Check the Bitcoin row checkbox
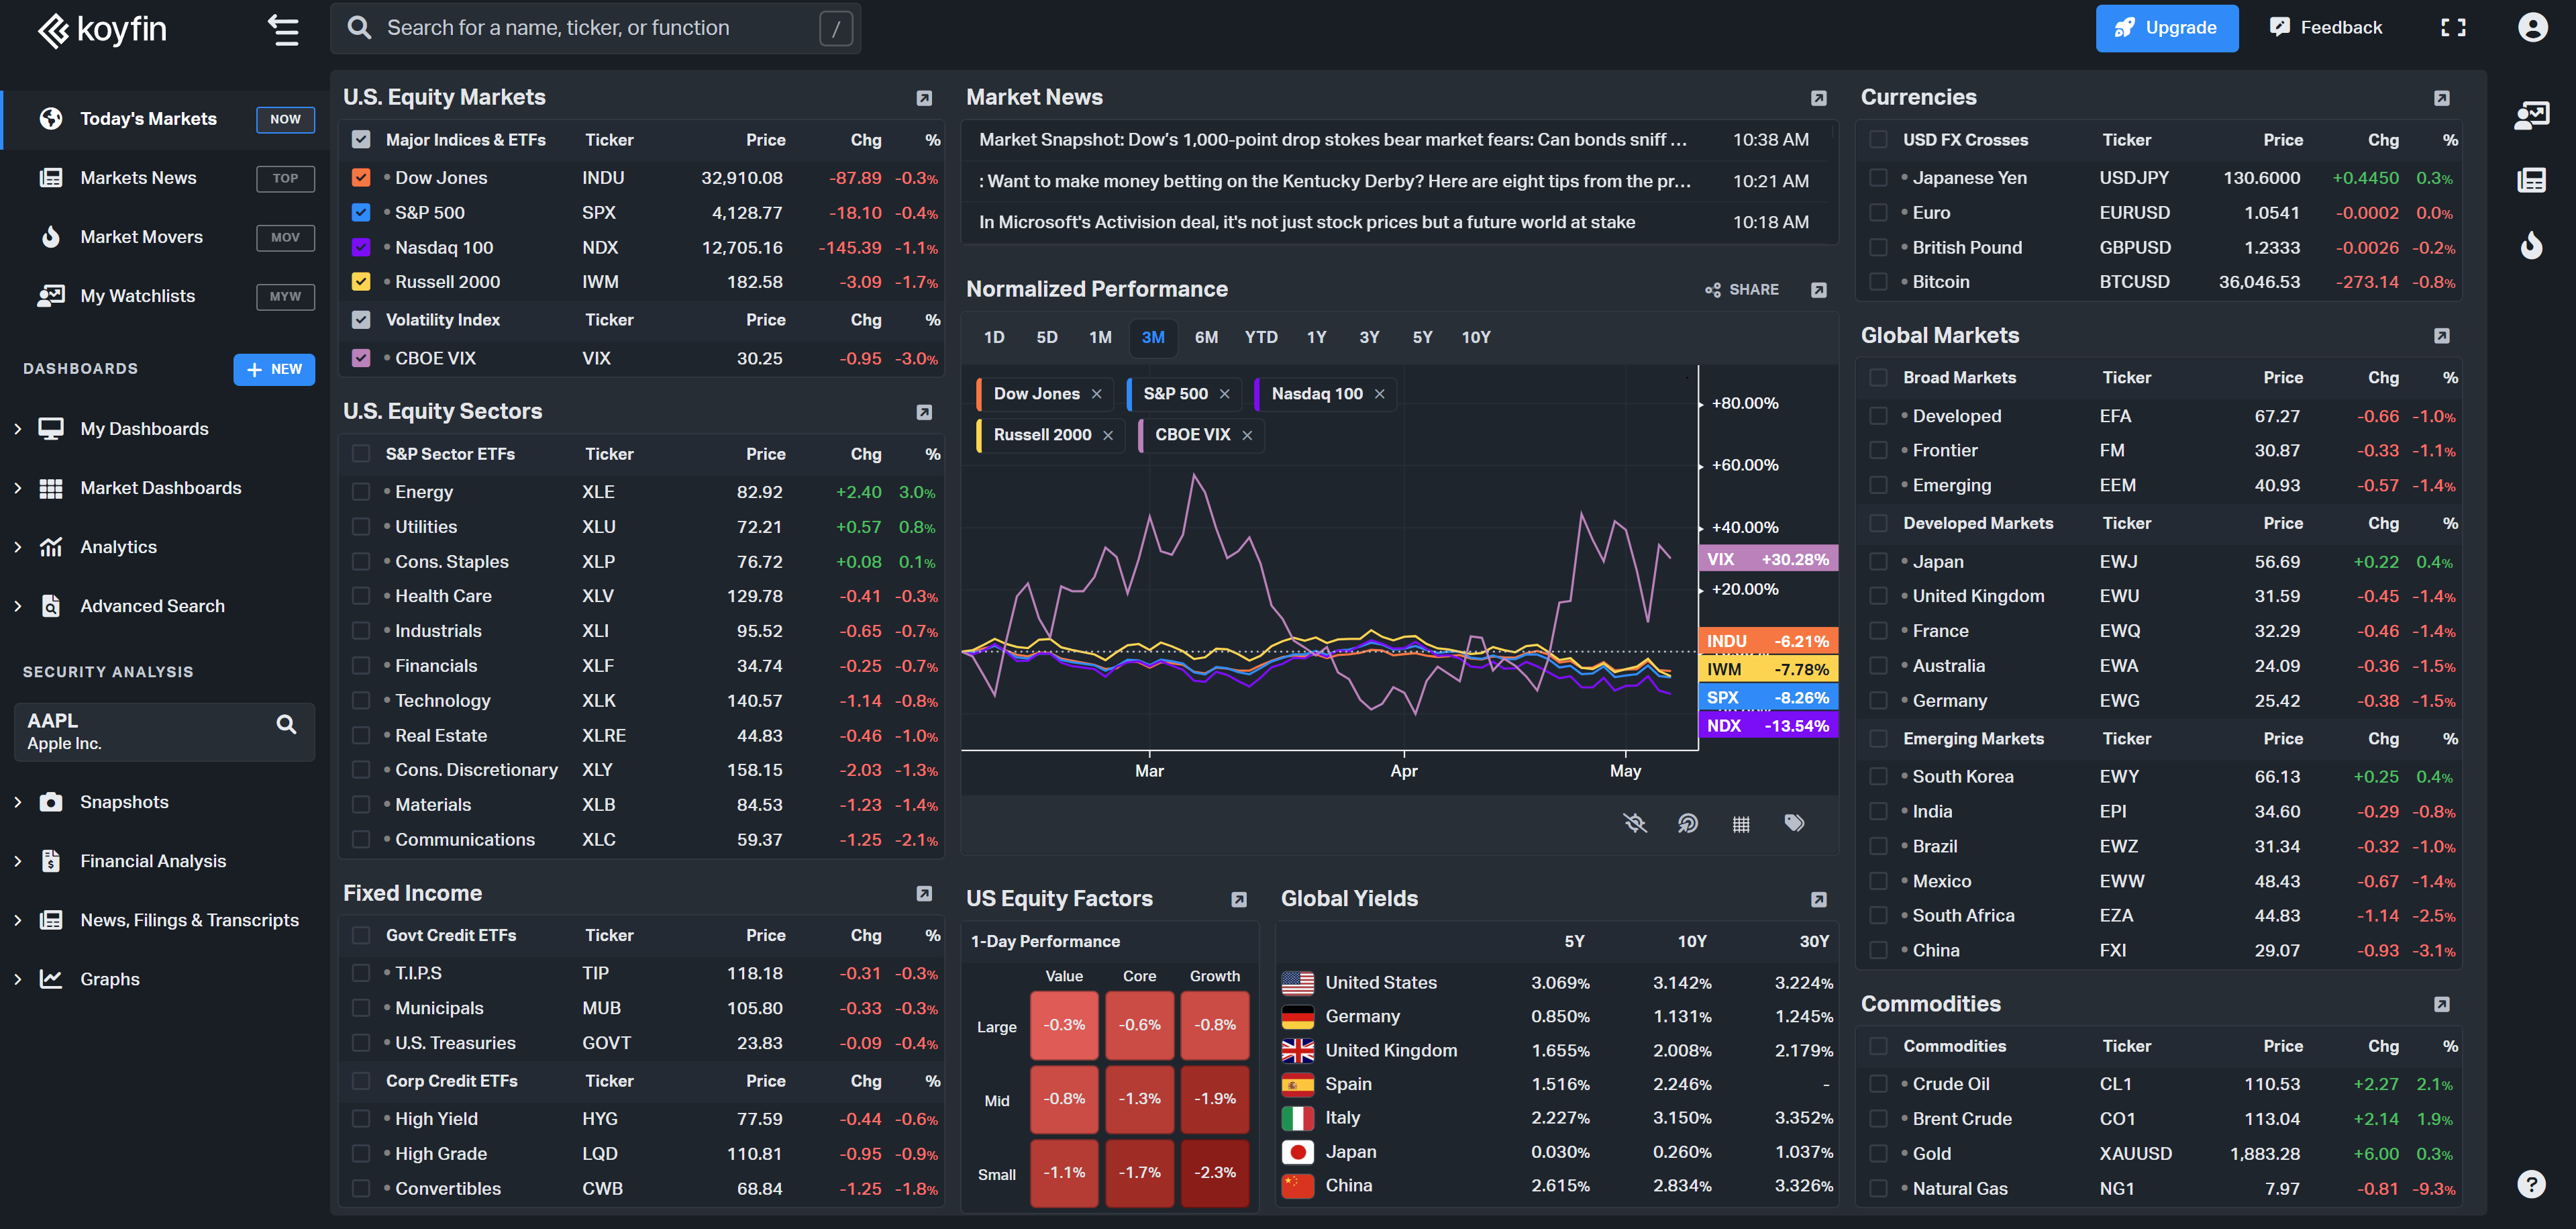 [1878, 282]
